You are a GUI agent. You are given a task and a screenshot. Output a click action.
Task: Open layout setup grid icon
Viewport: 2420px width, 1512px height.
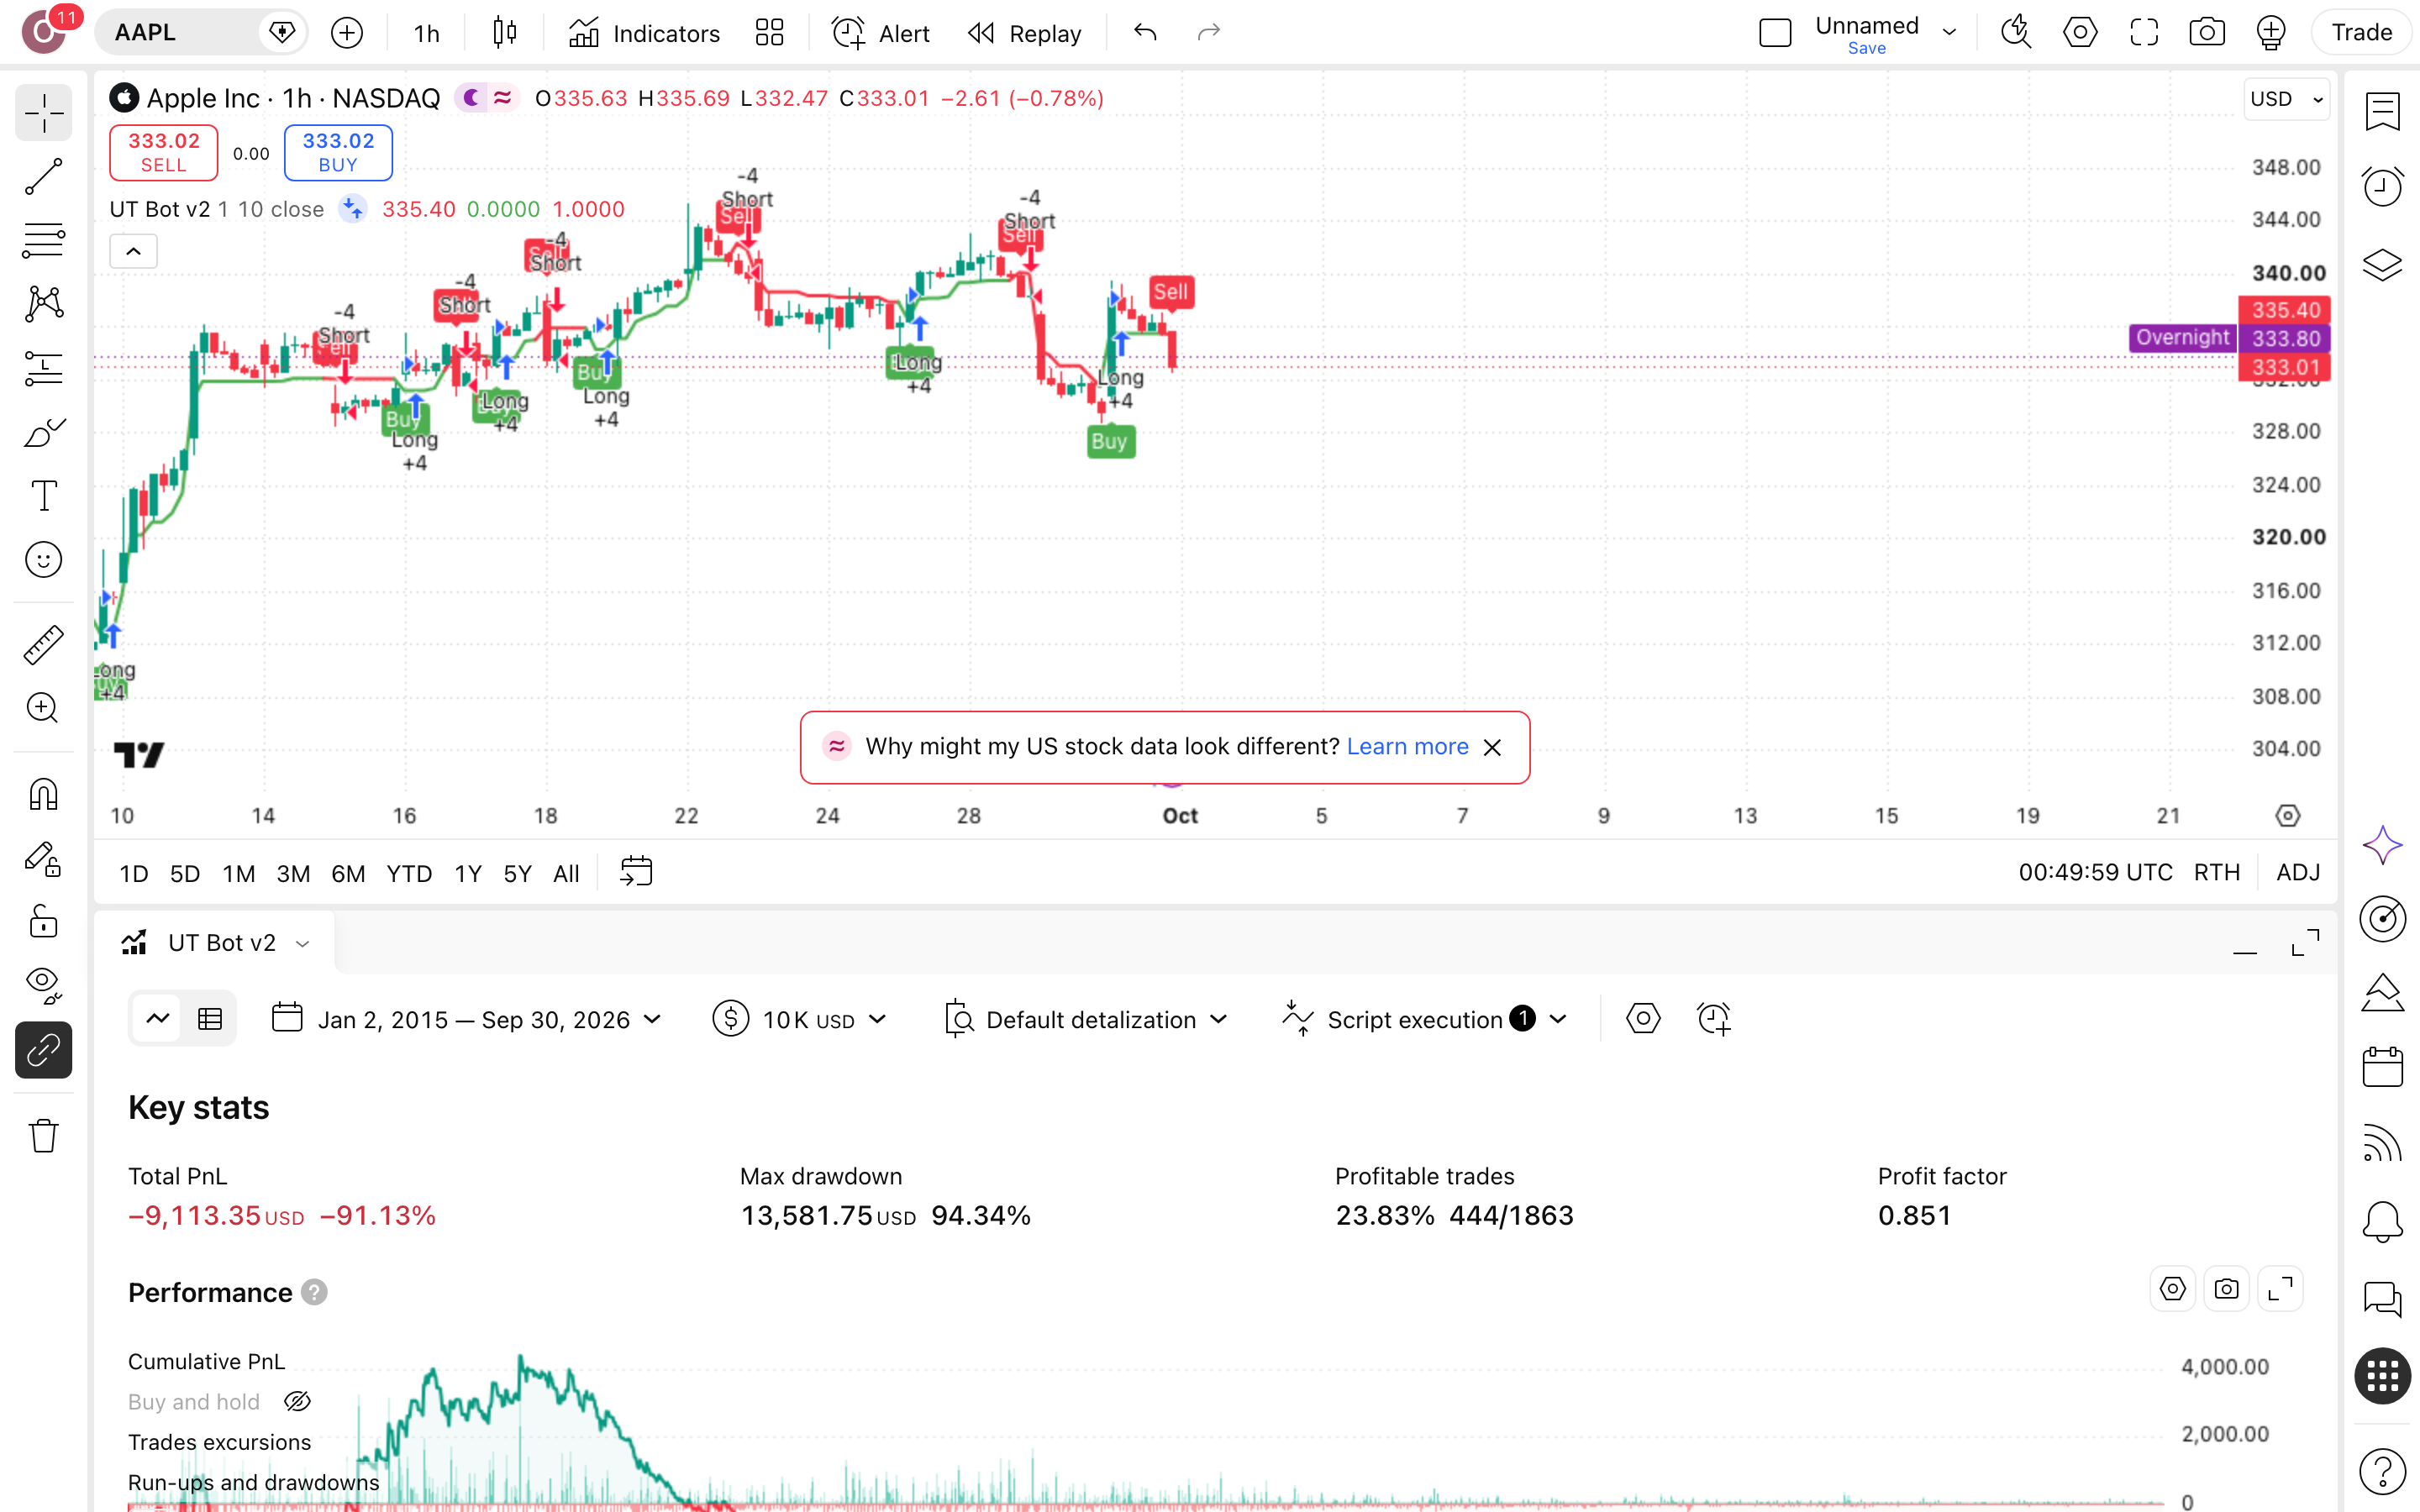pos(769,33)
